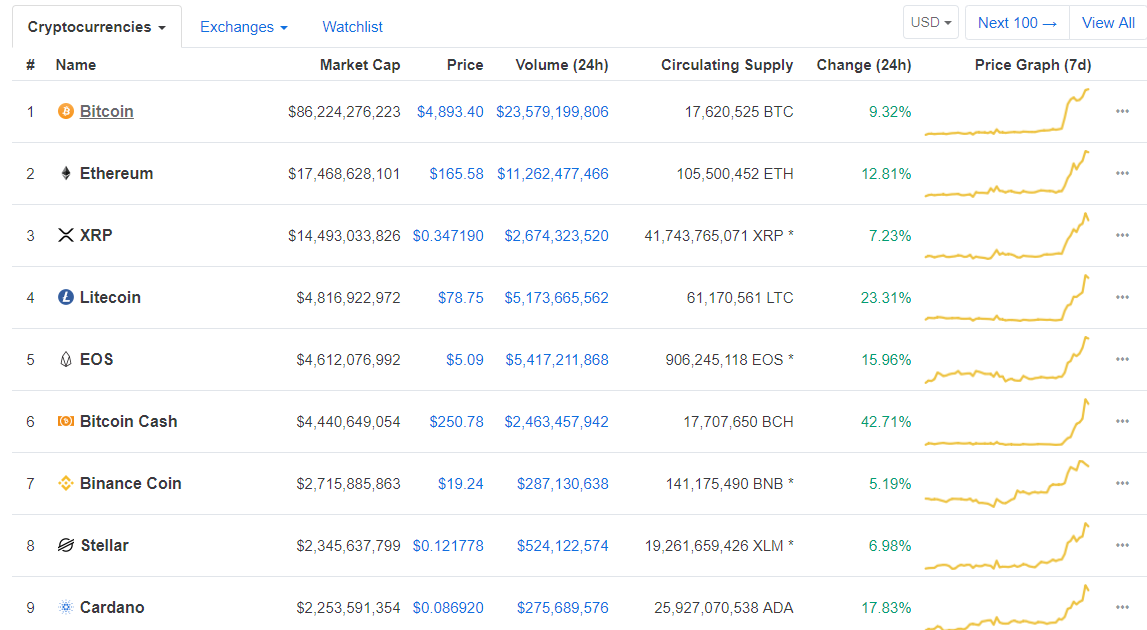The height and width of the screenshot is (630, 1147).
Task: Sort by the Volume (24h) column header
Action: [562, 65]
